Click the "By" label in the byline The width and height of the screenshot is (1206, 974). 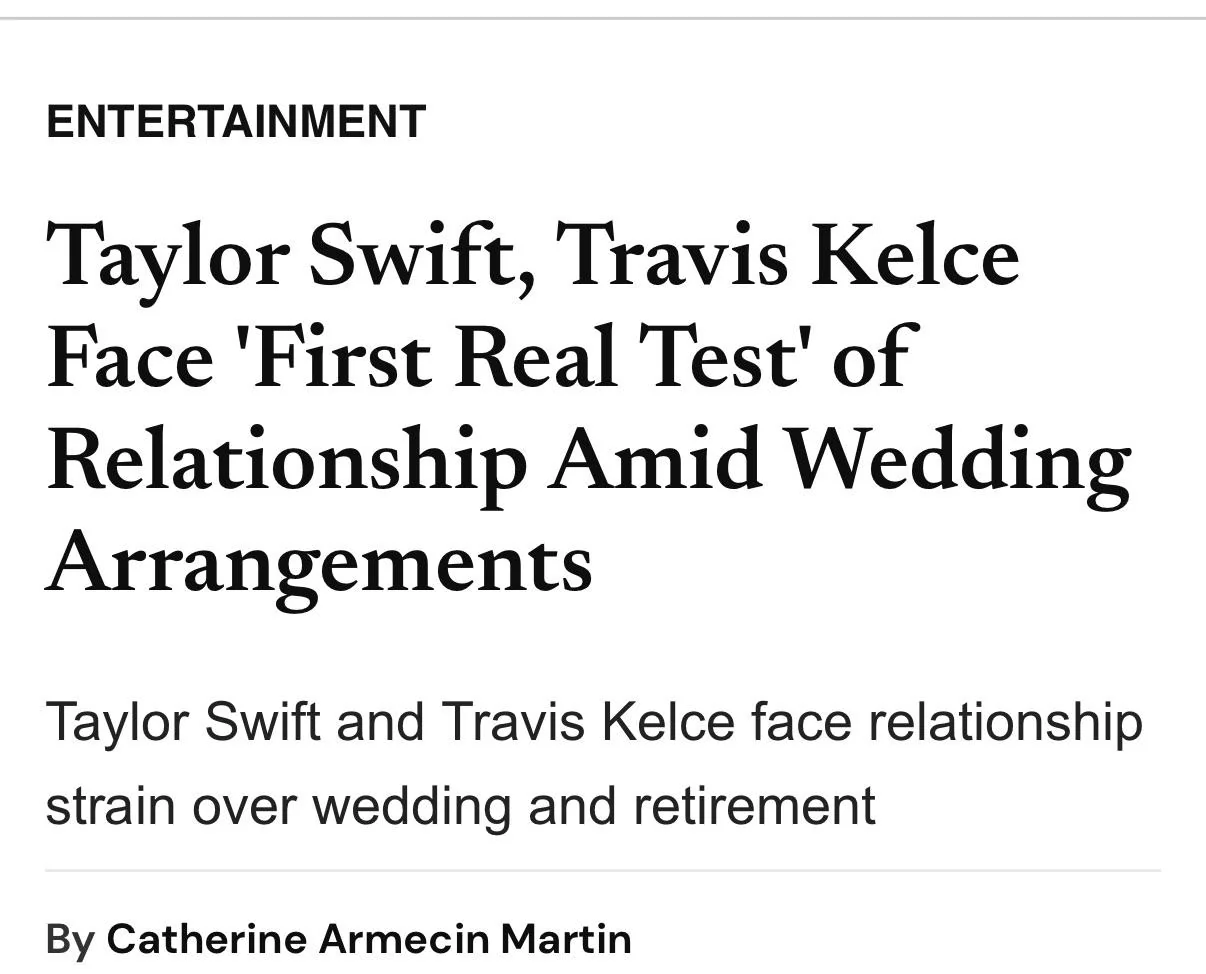coord(70,940)
